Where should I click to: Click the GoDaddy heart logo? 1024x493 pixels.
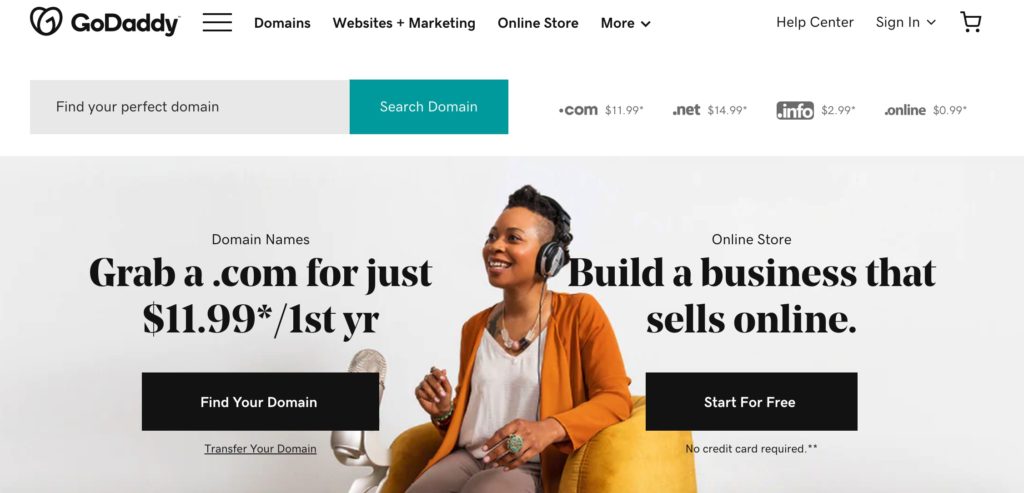click(x=46, y=22)
